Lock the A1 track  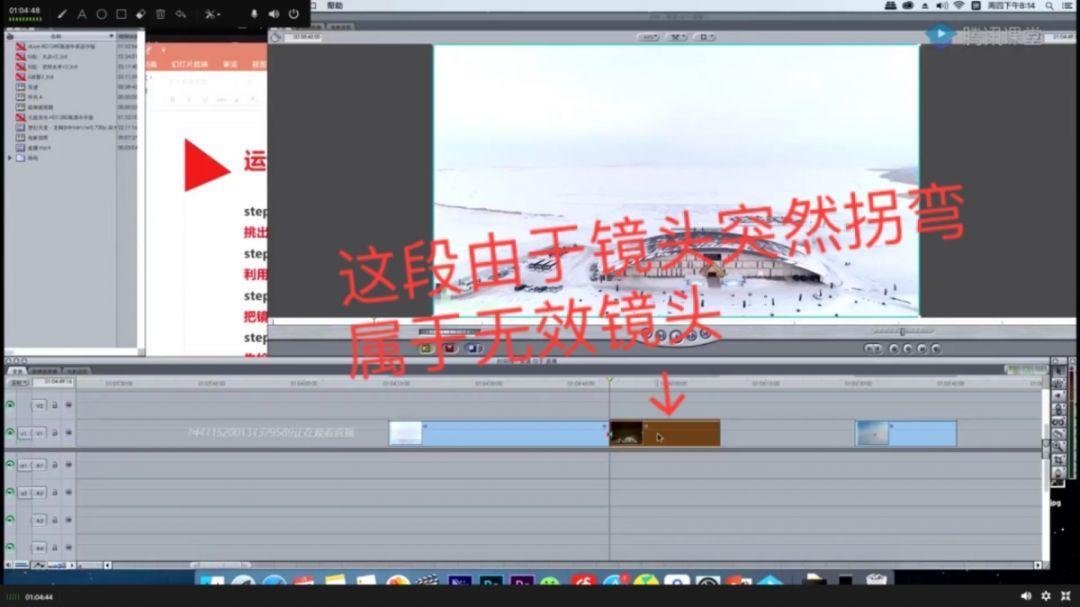55,465
